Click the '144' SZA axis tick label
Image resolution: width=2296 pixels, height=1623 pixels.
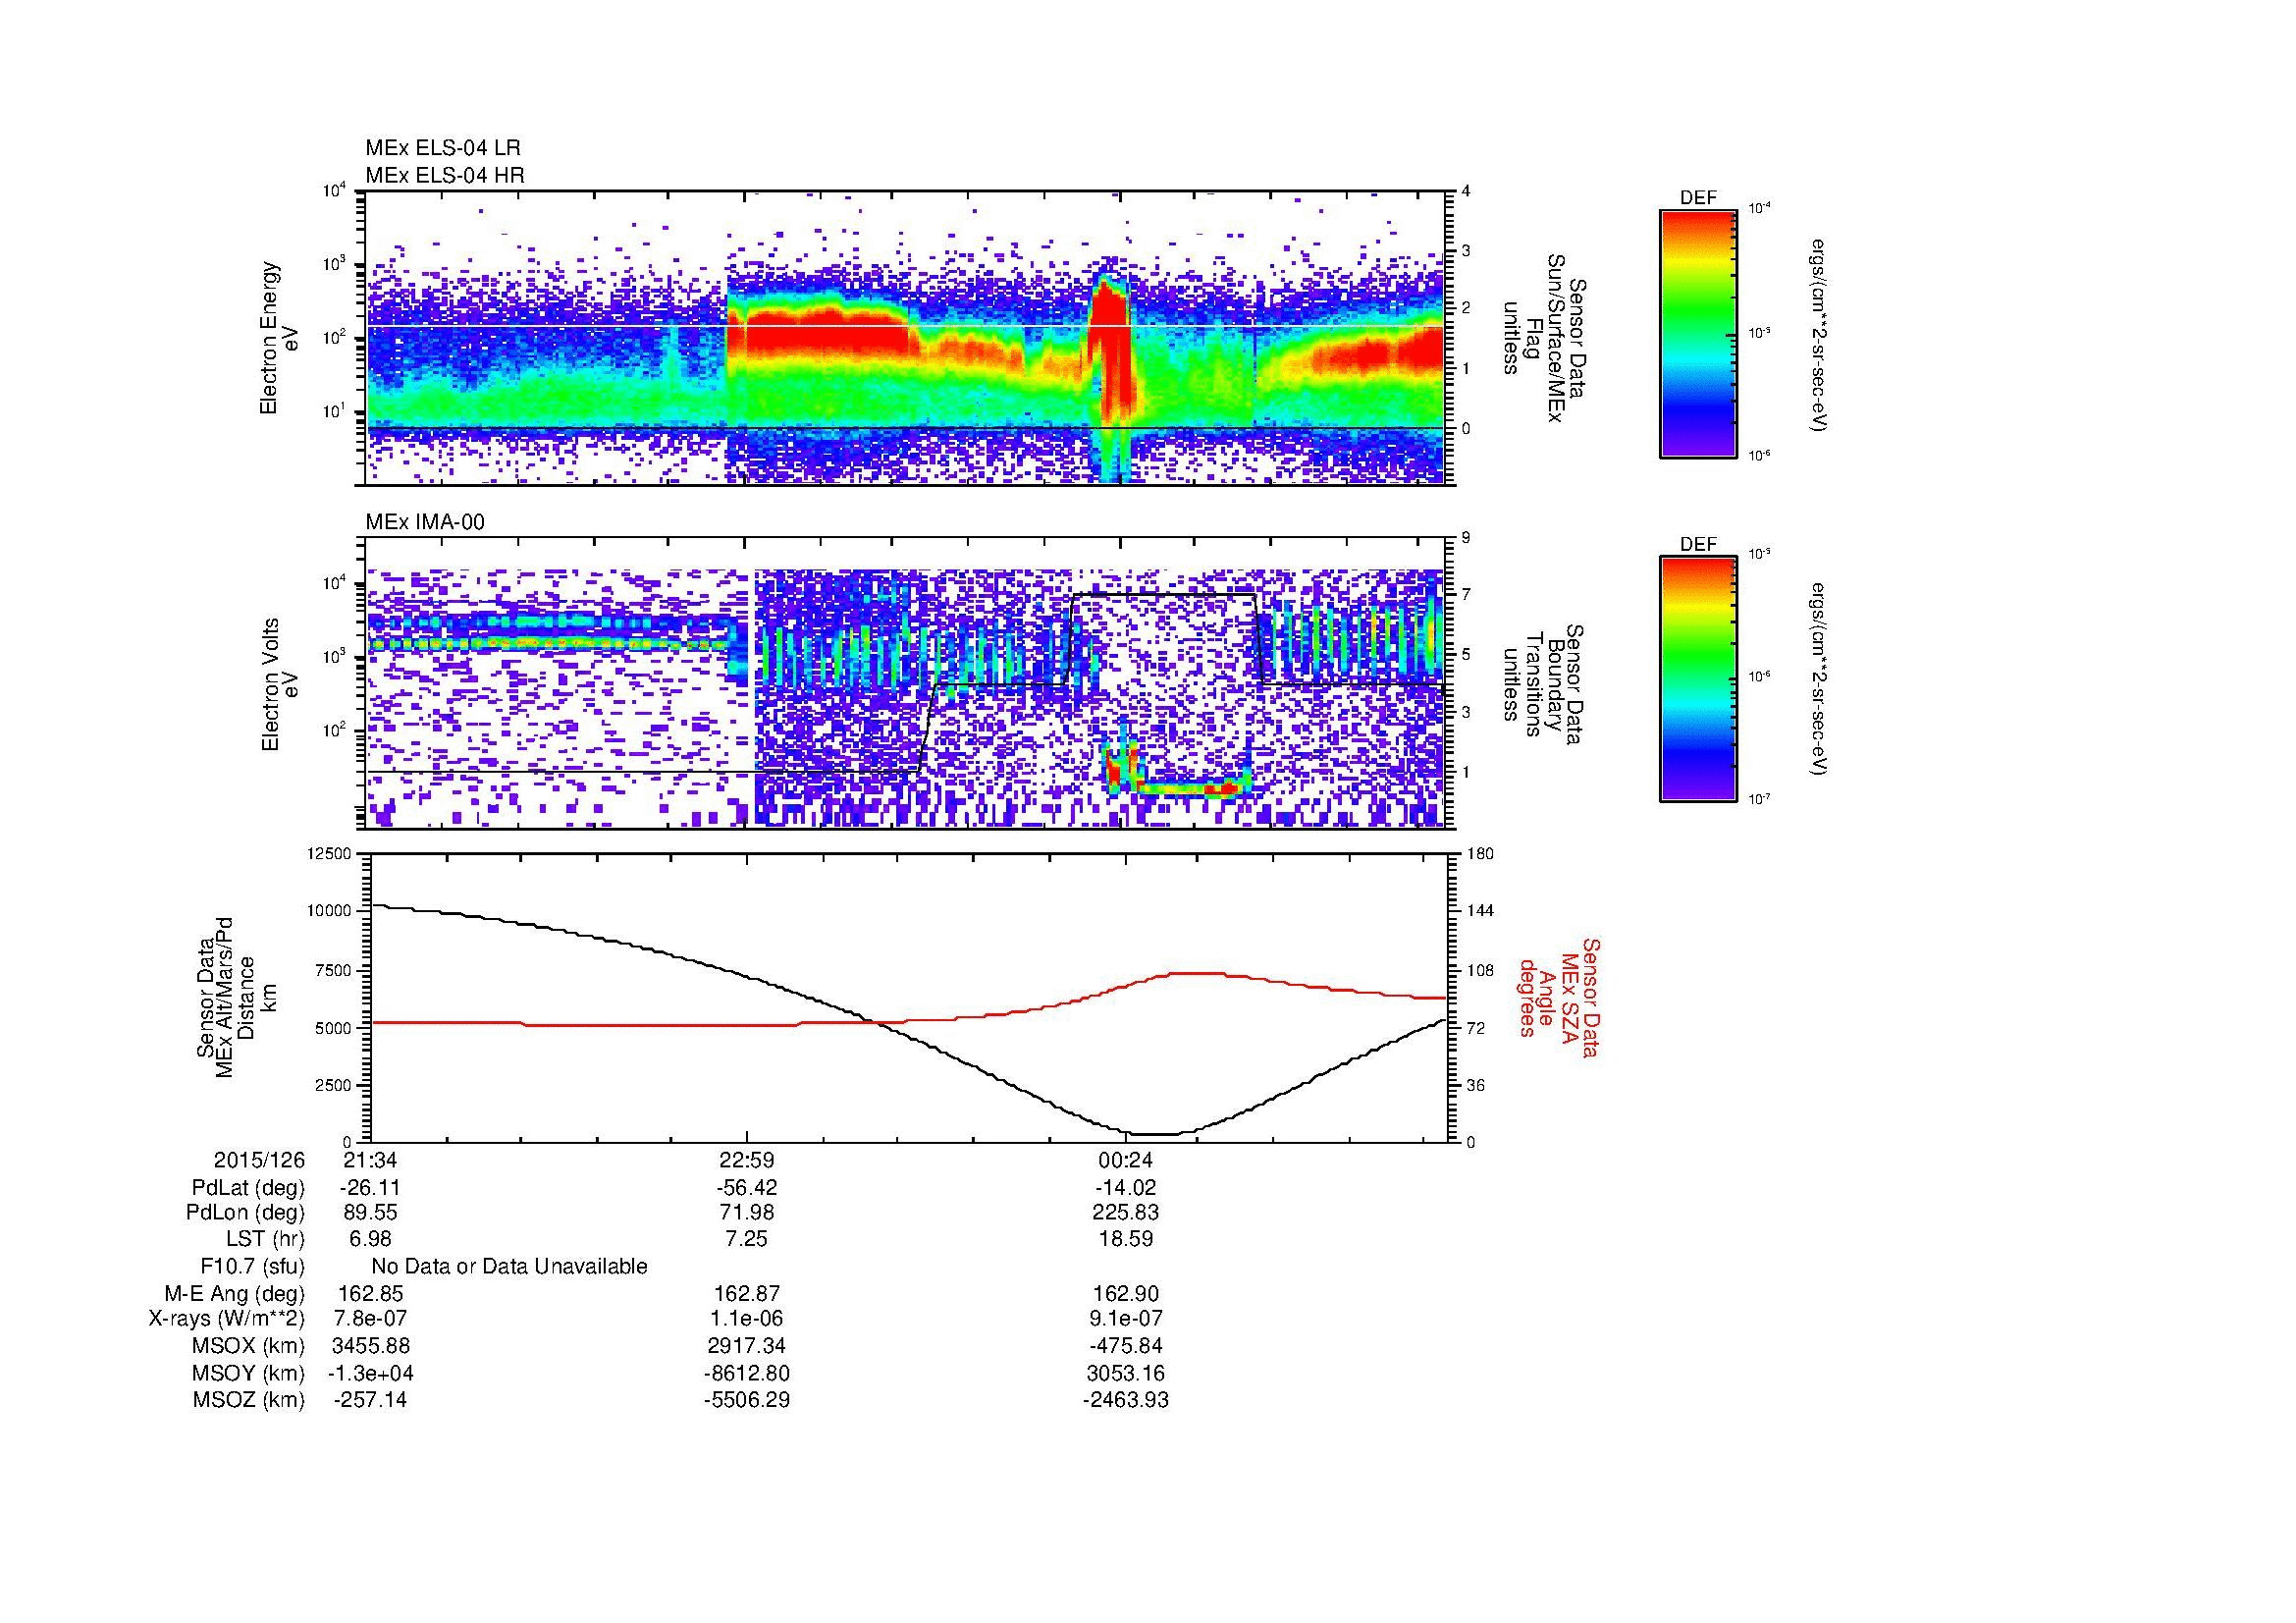pos(1481,911)
